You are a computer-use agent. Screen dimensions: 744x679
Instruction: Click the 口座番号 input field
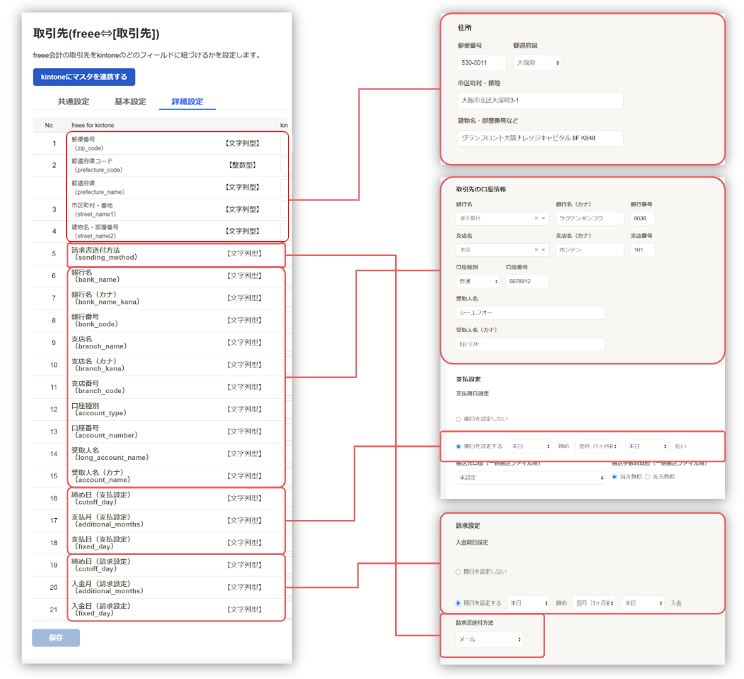(x=527, y=281)
